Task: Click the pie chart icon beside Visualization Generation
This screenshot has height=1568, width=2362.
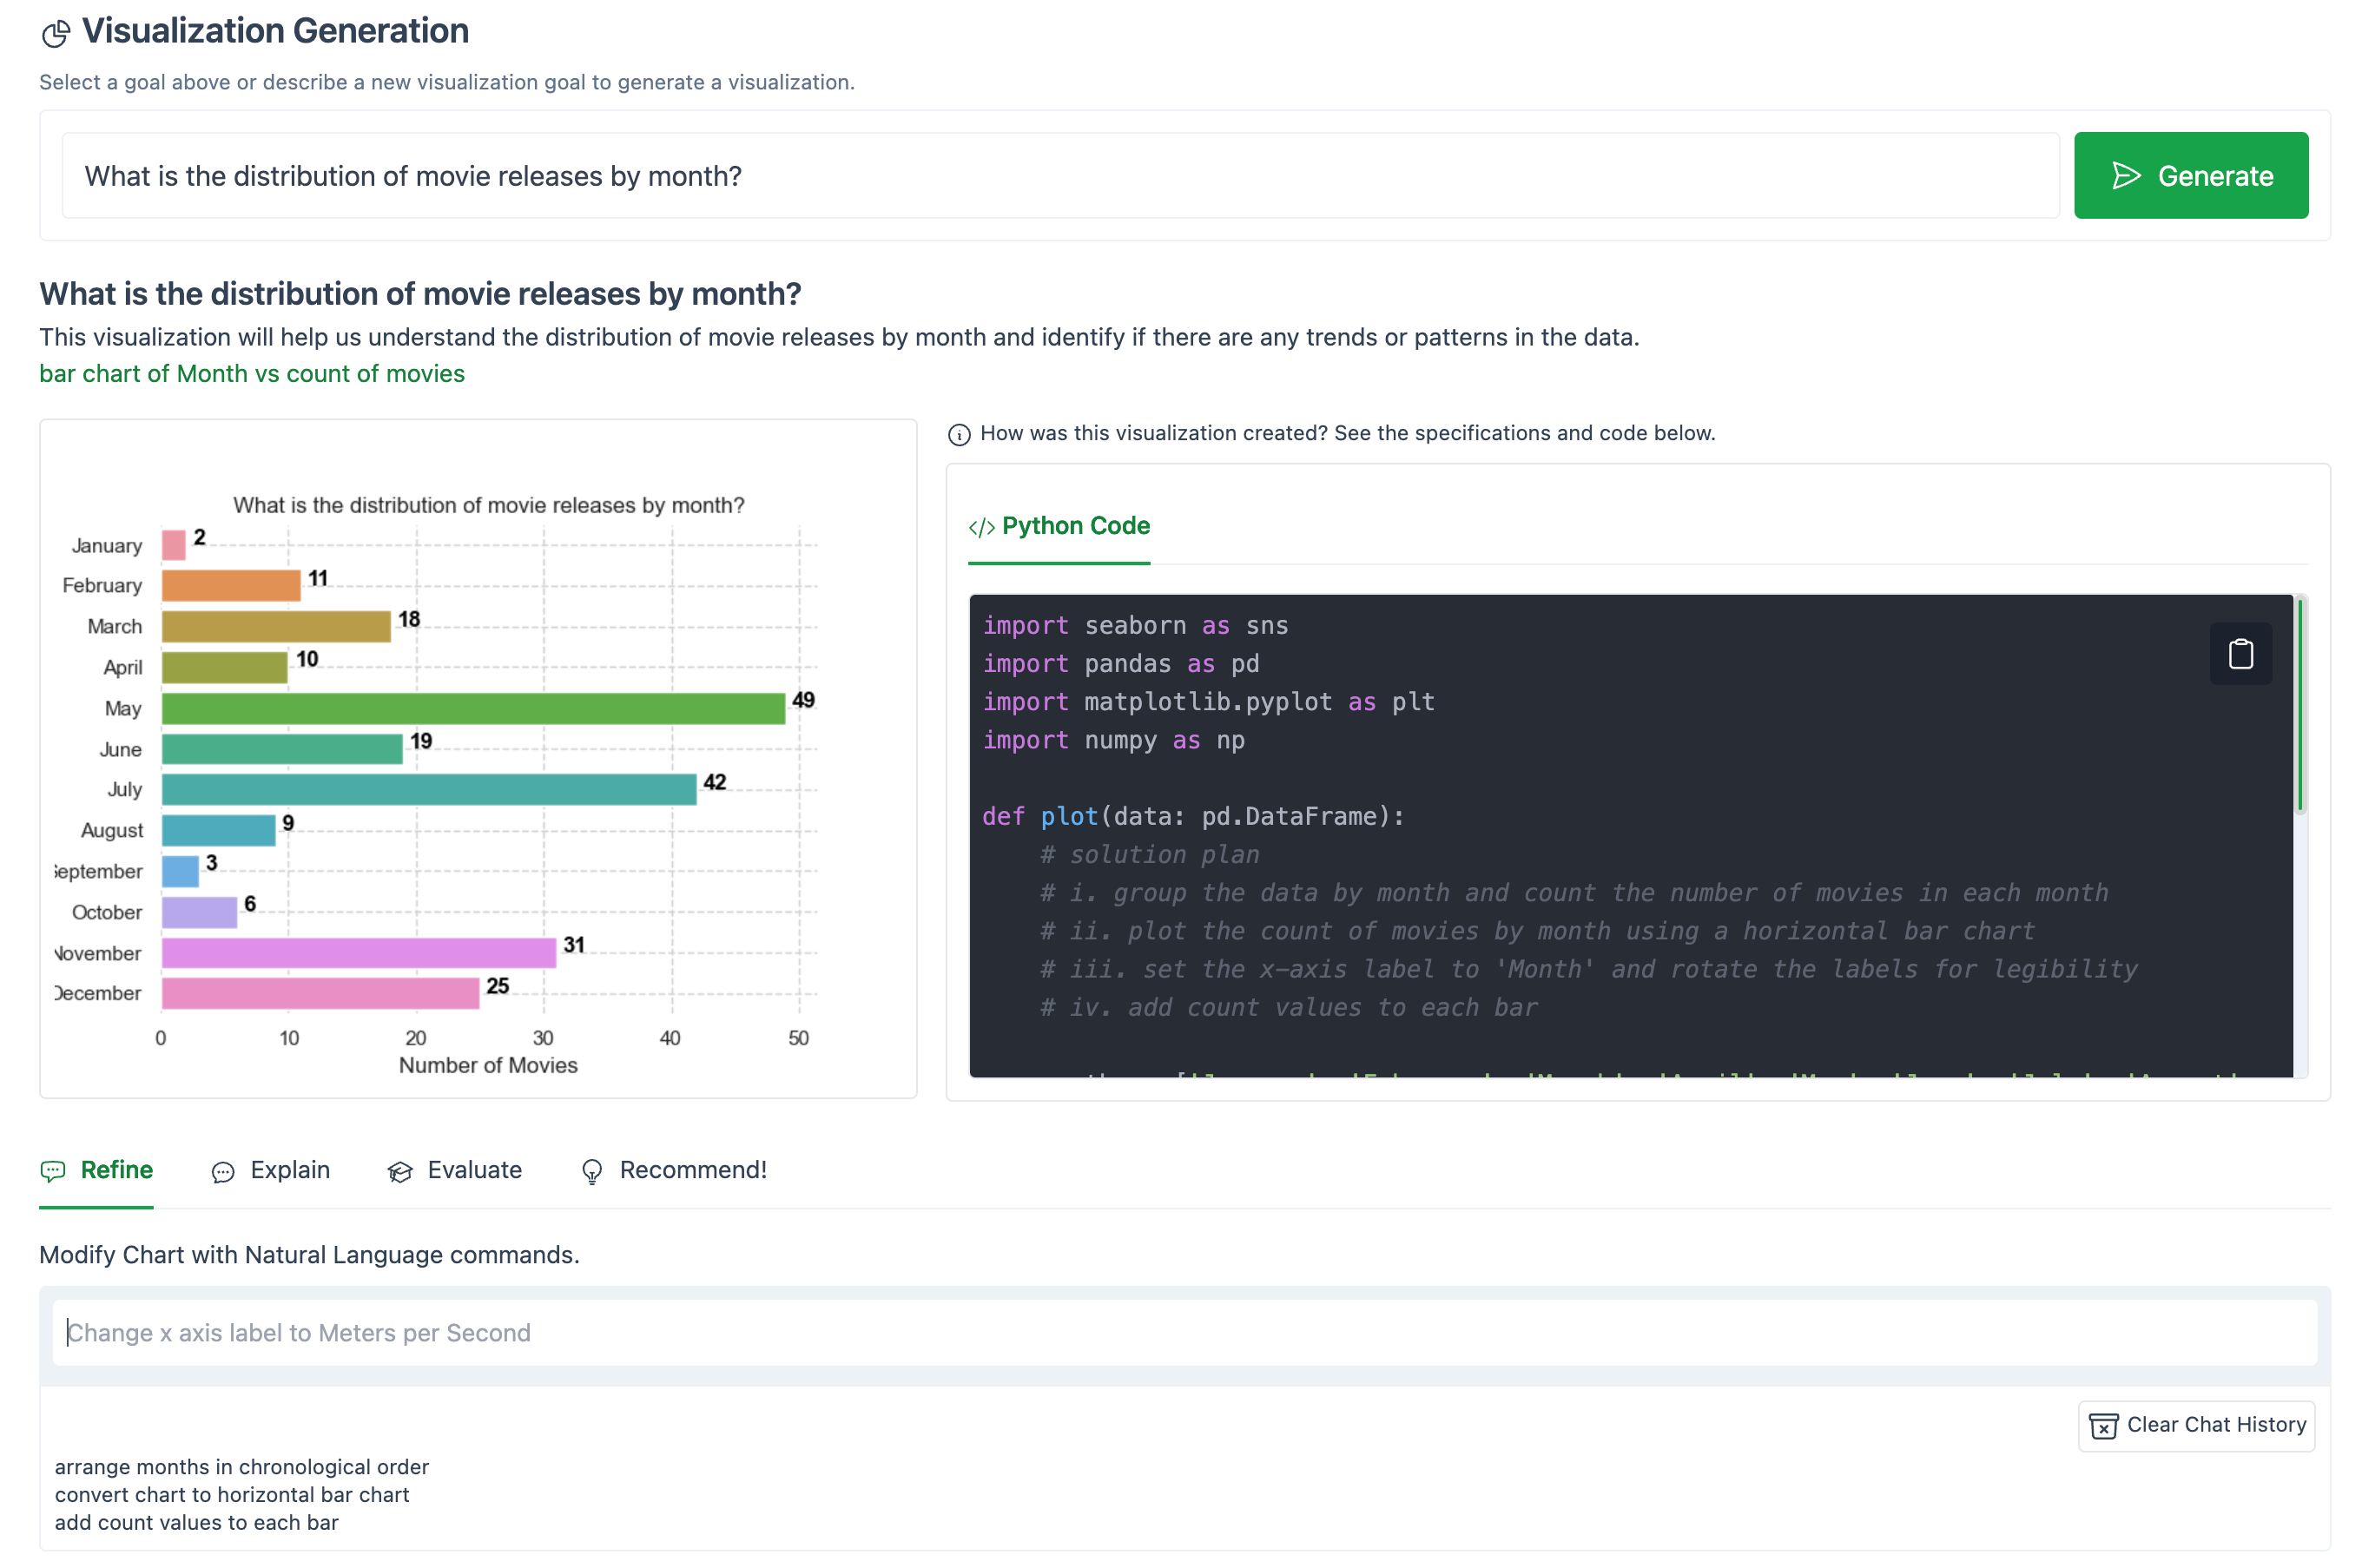Action: [x=56, y=34]
